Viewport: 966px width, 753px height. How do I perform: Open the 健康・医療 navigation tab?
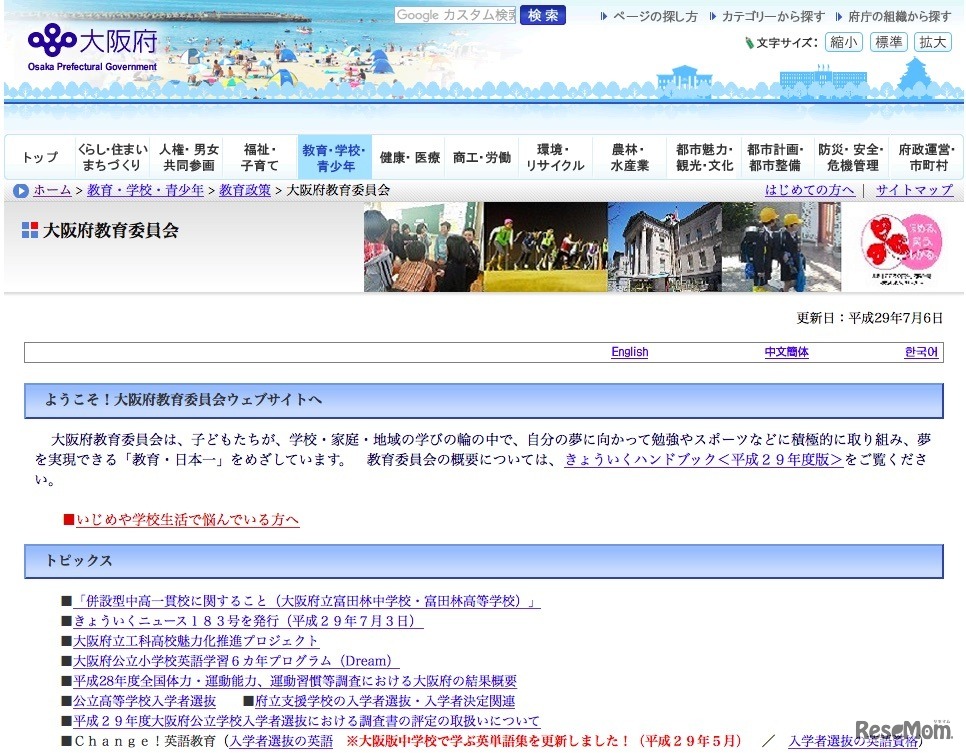409,158
